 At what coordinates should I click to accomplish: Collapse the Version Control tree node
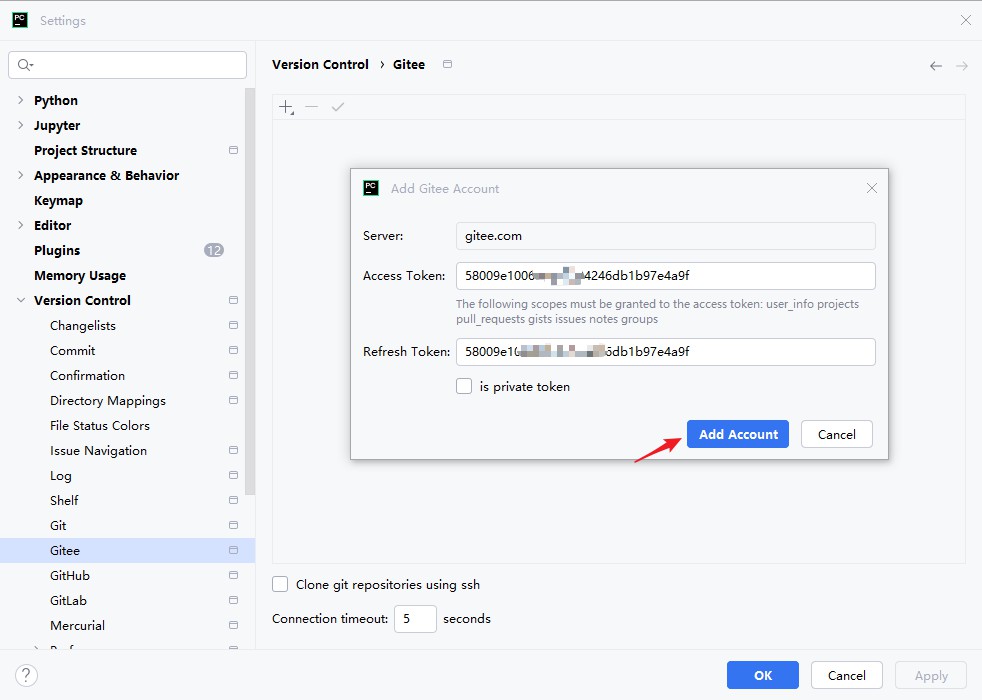click(21, 301)
